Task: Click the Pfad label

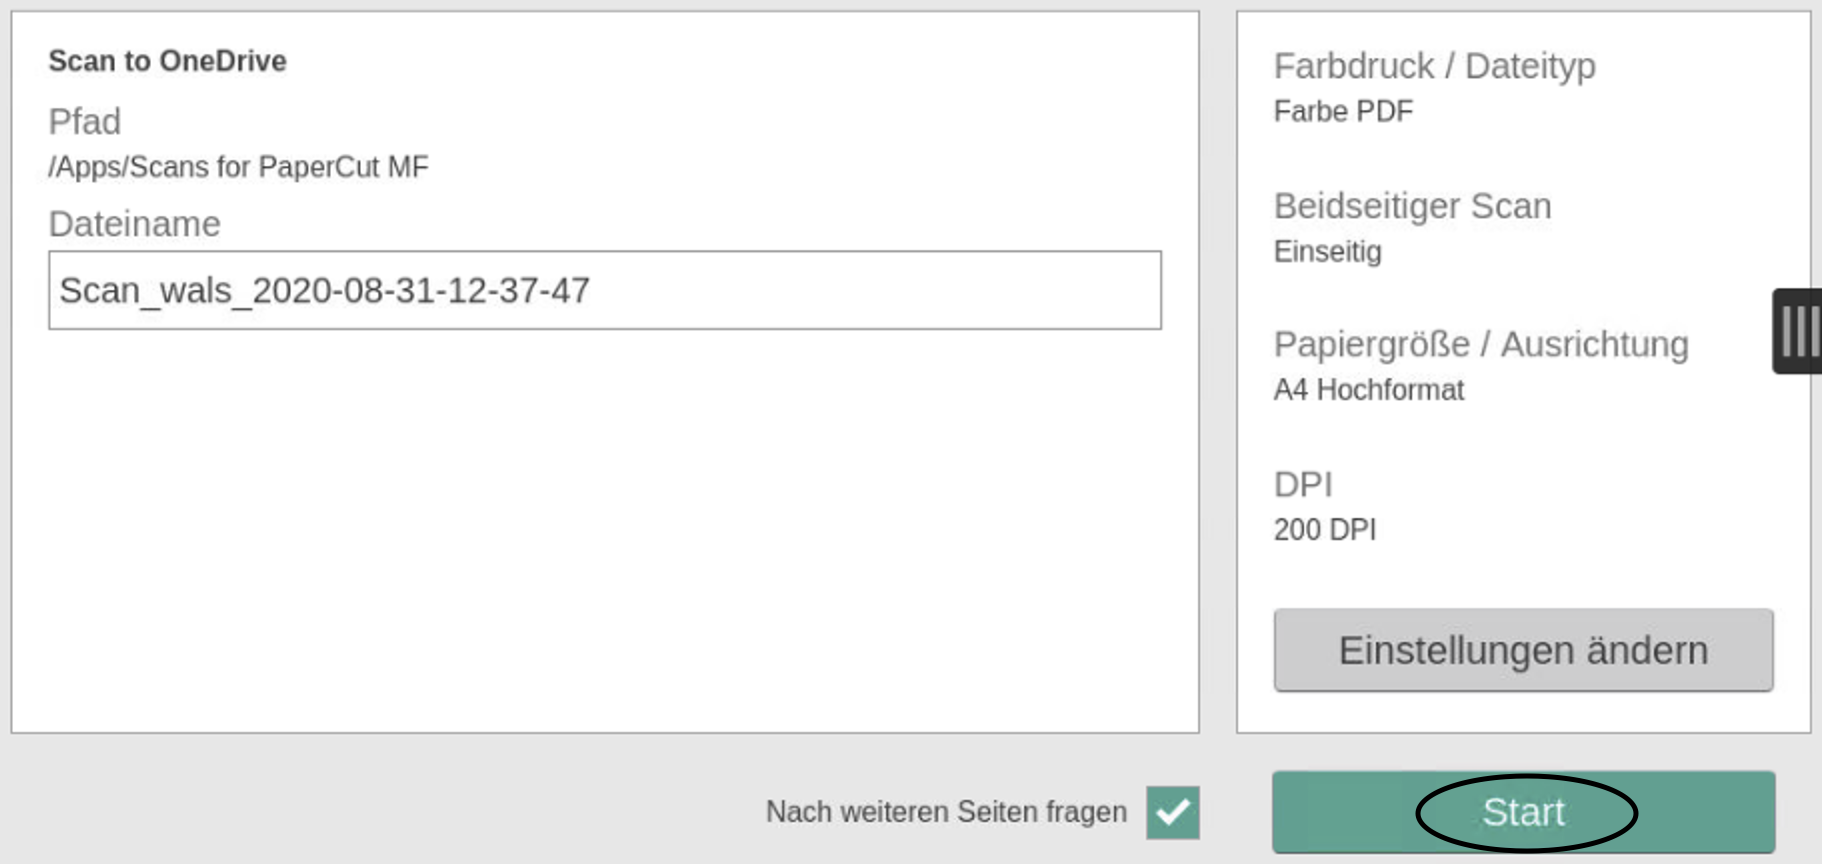Action: [85, 122]
